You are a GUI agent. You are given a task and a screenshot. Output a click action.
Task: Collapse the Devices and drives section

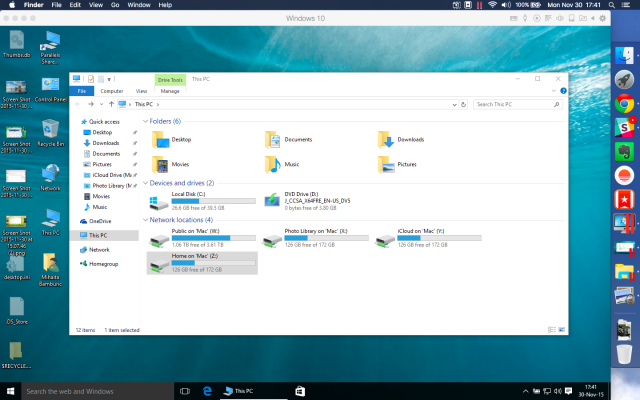point(145,183)
